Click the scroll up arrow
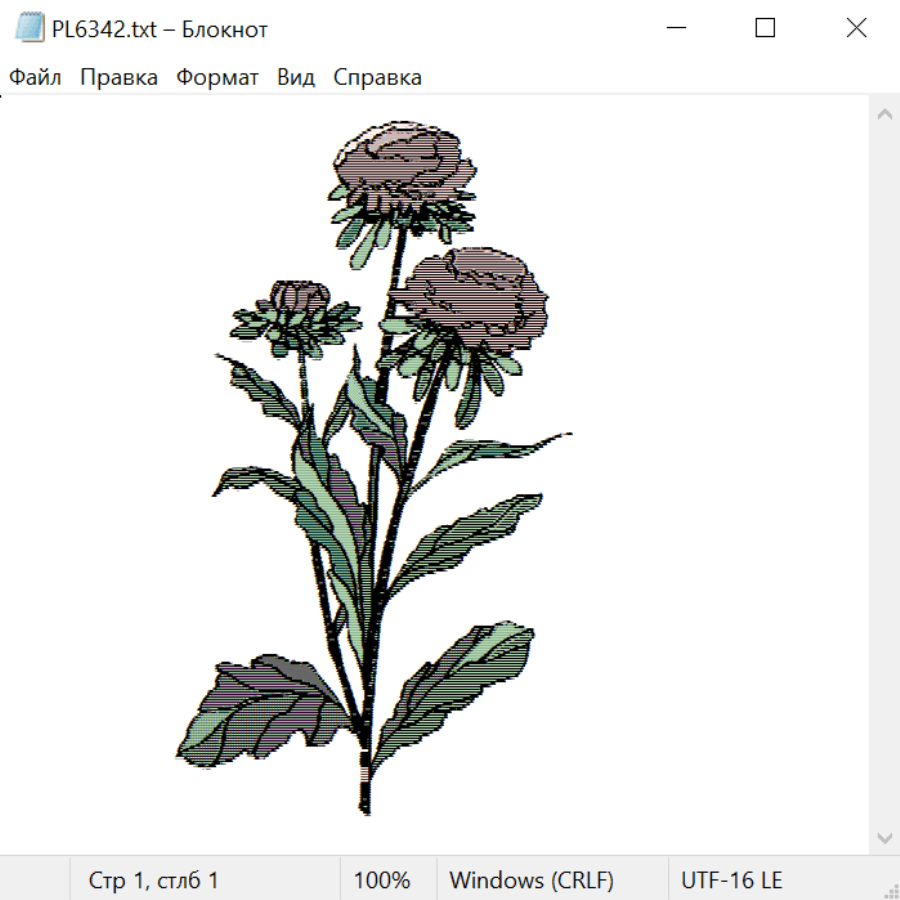The image size is (900, 900). click(885, 114)
